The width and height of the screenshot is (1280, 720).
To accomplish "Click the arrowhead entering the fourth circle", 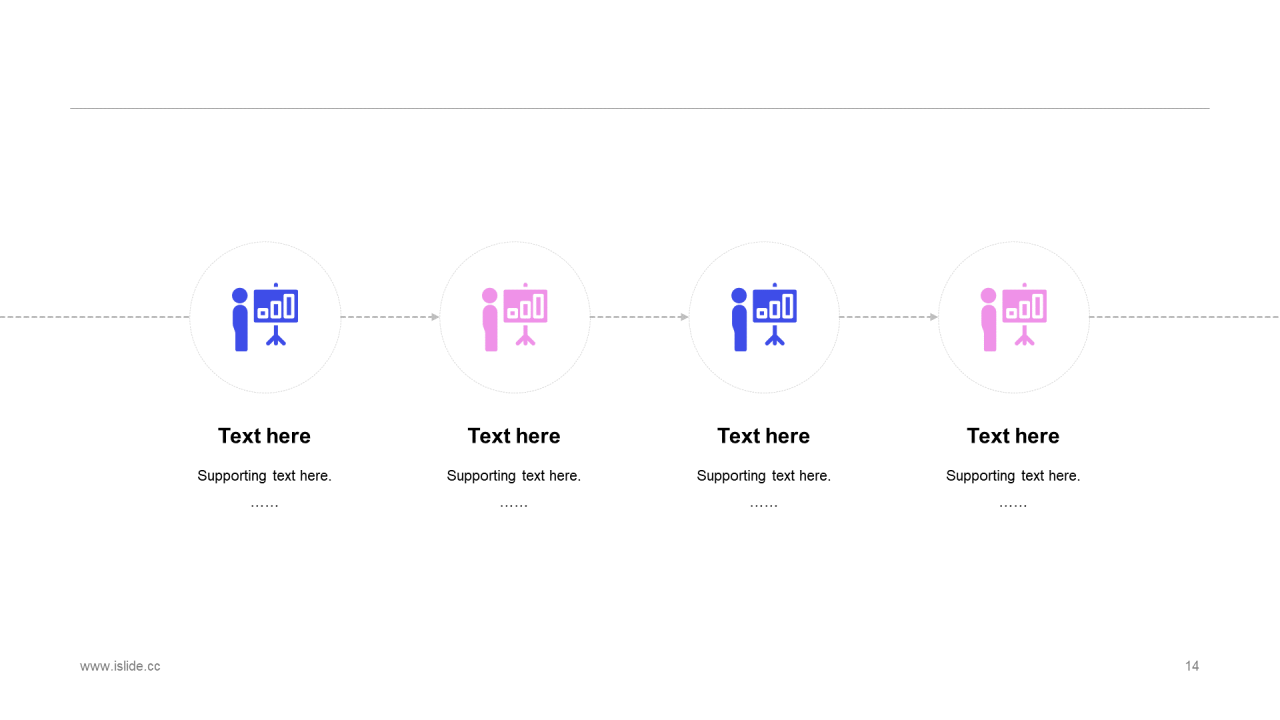I will [x=934, y=317].
